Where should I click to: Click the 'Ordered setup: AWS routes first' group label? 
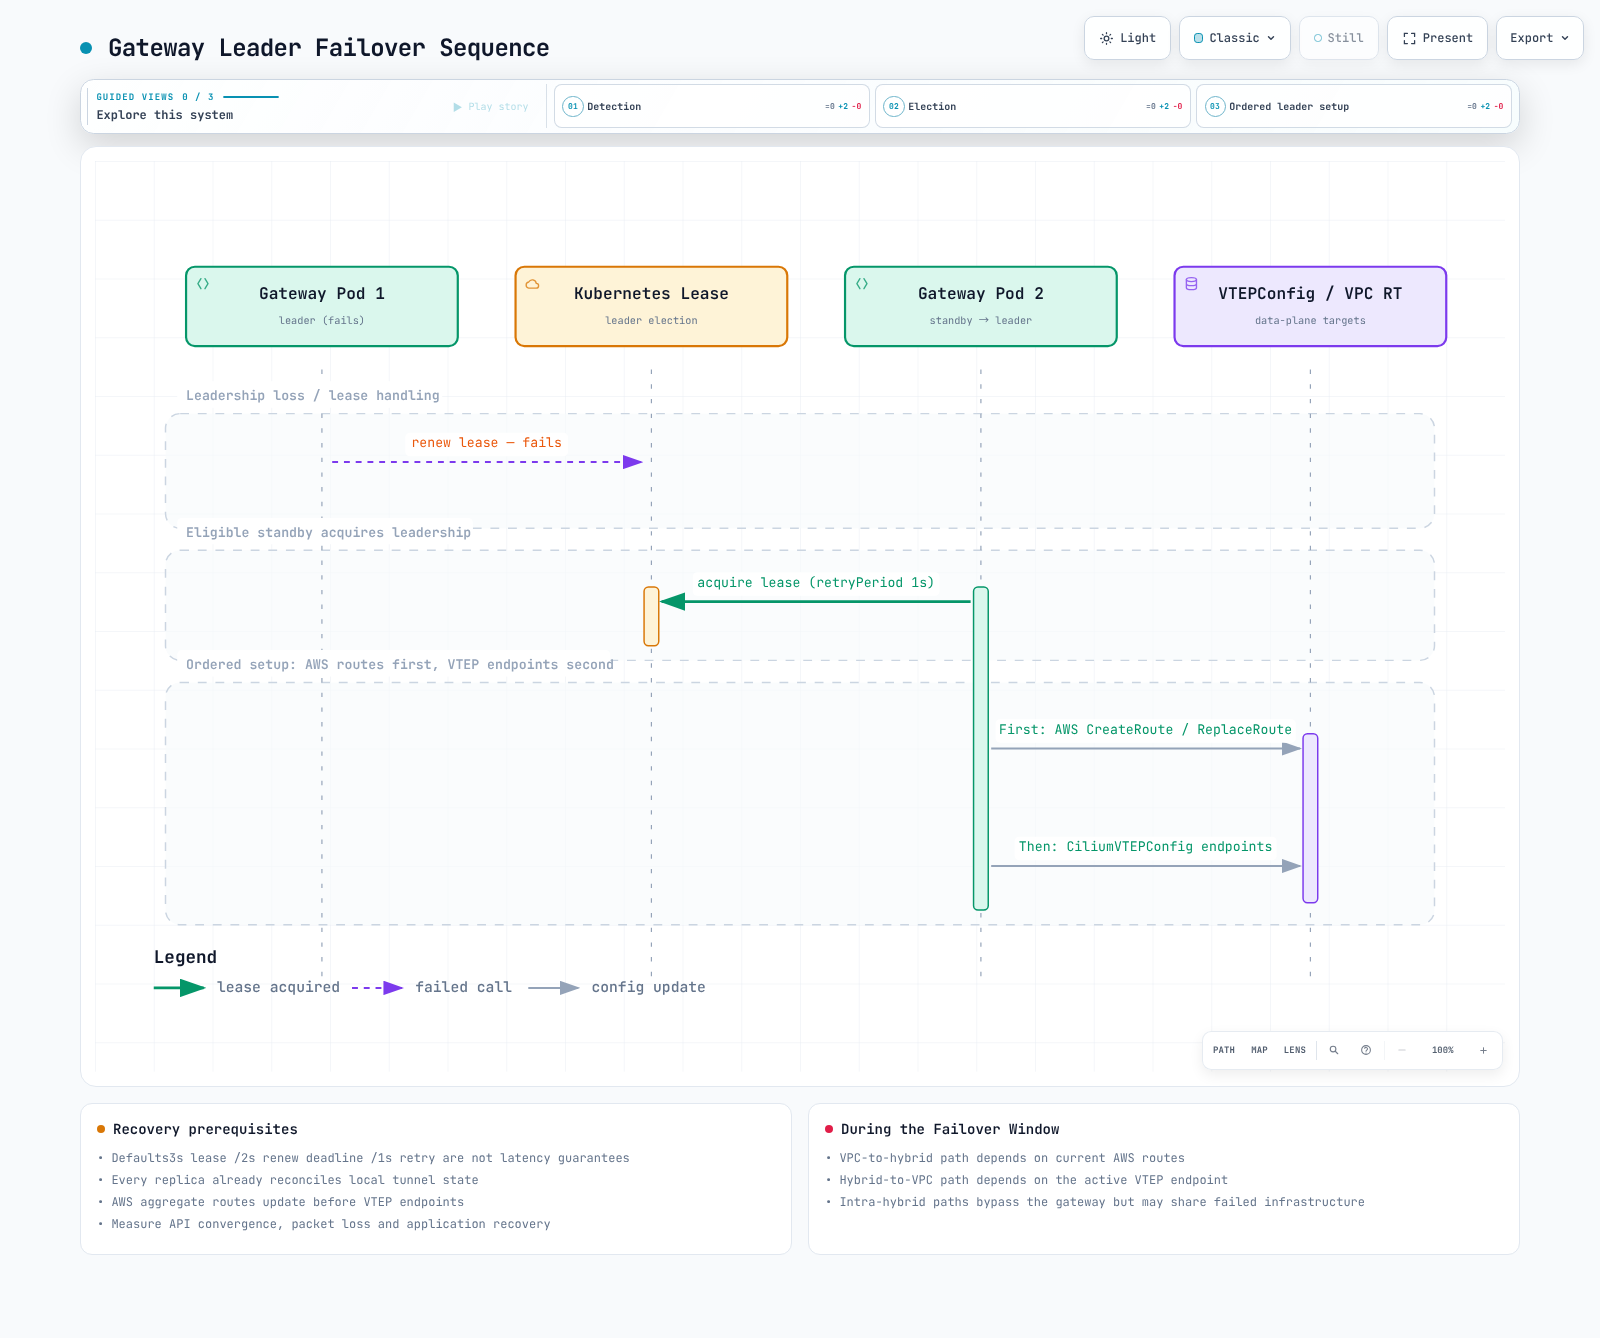[400, 665]
